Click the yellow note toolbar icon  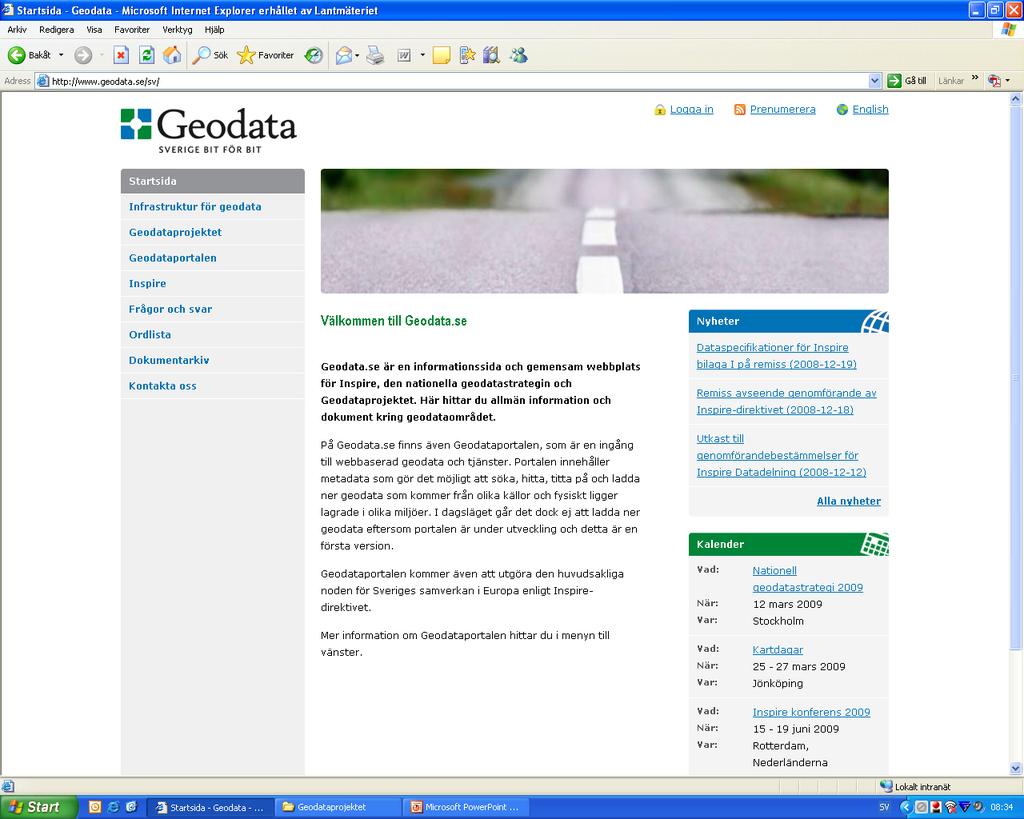[x=441, y=56]
